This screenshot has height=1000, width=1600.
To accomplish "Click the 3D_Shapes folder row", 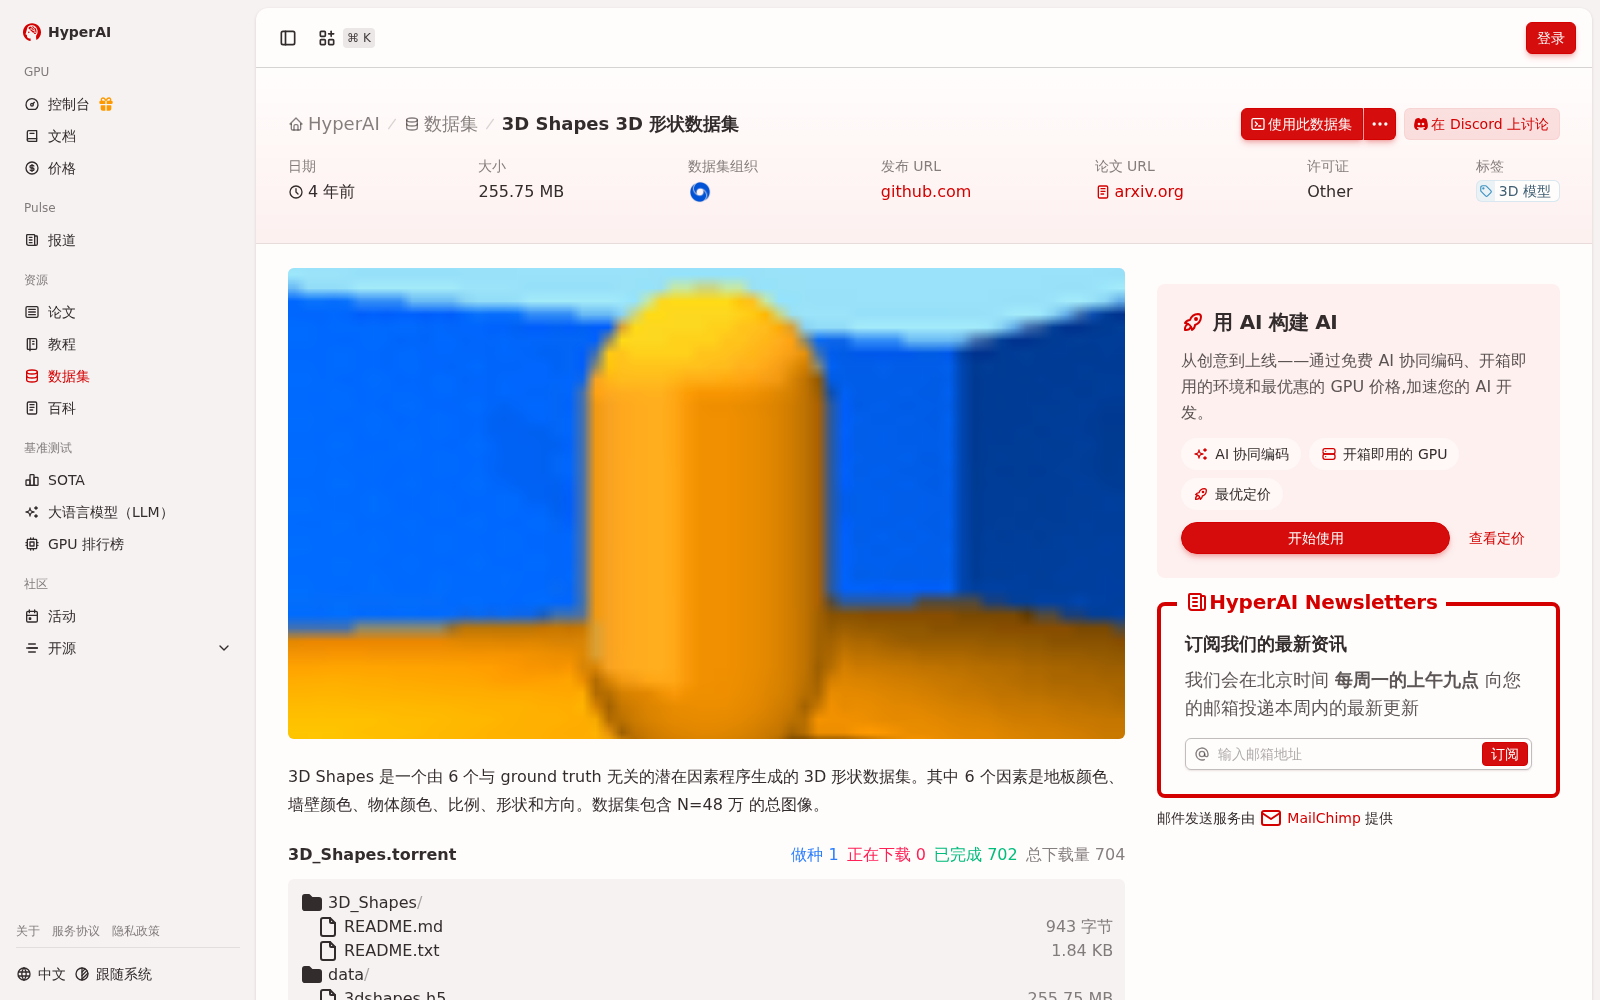I will 706,902.
